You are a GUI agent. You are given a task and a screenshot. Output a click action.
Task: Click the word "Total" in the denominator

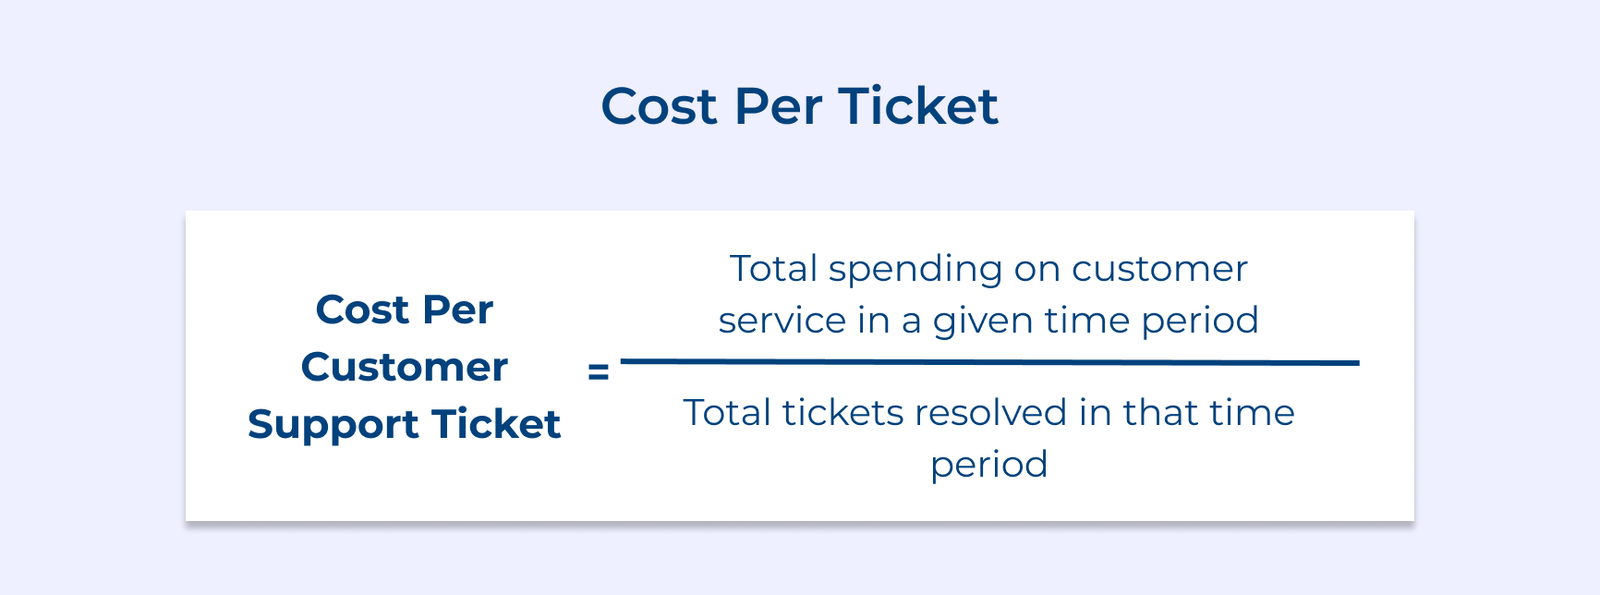pyautogui.click(x=726, y=413)
